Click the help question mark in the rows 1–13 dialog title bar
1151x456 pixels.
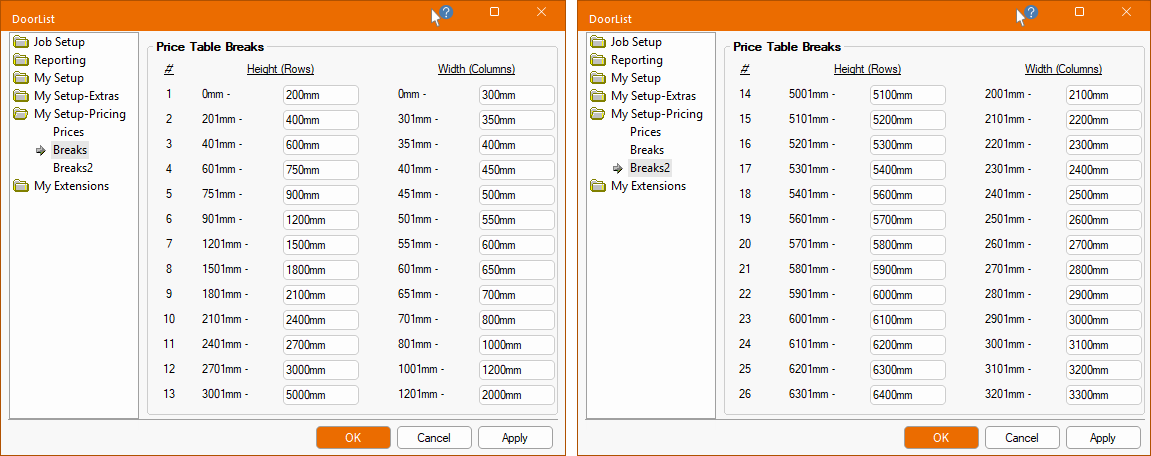[446, 13]
